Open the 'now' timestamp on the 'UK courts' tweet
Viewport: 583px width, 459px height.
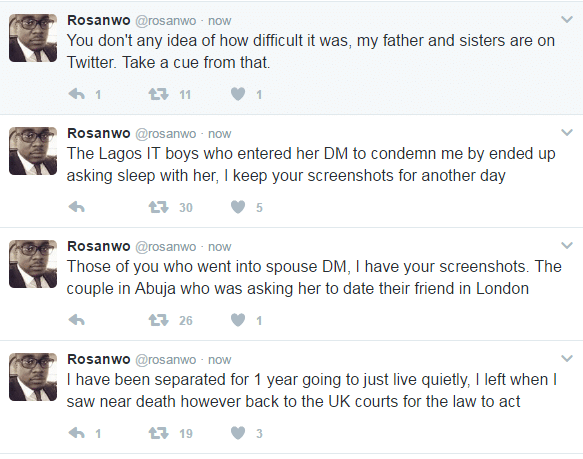[219, 360]
